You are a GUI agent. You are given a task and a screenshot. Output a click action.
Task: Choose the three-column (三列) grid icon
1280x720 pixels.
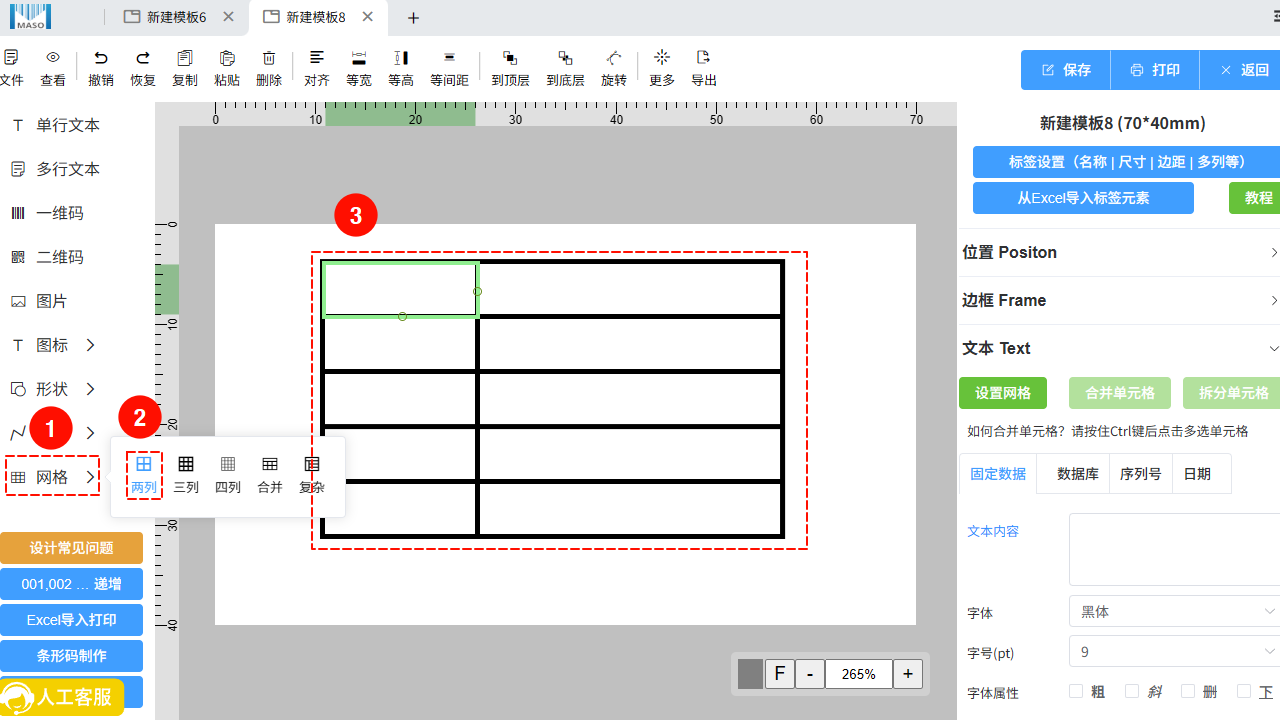[x=186, y=465]
